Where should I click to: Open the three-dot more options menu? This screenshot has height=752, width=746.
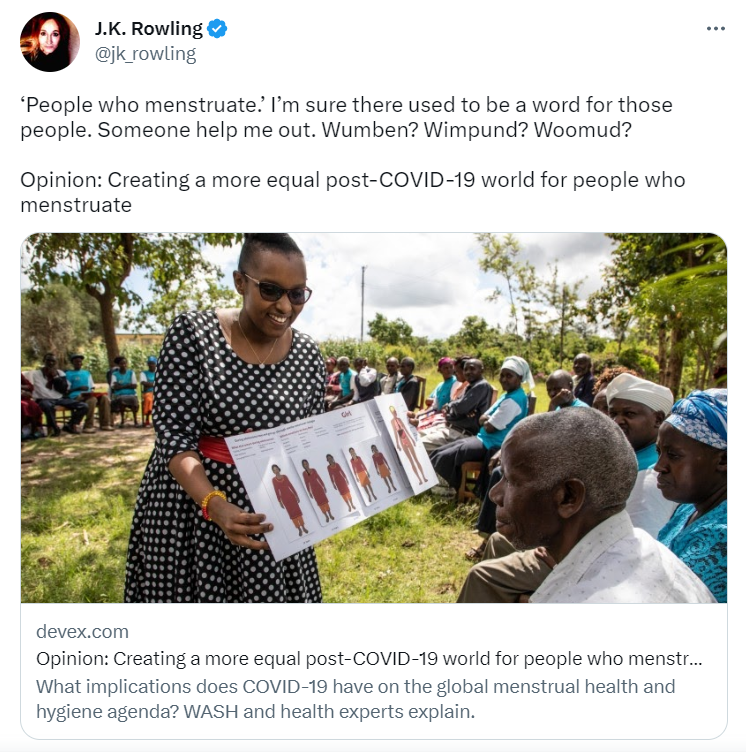click(x=715, y=29)
